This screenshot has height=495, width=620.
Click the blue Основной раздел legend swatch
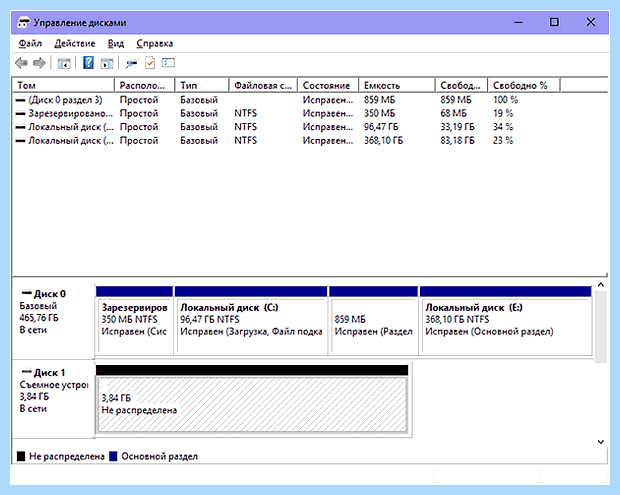[x=113, y=456]
